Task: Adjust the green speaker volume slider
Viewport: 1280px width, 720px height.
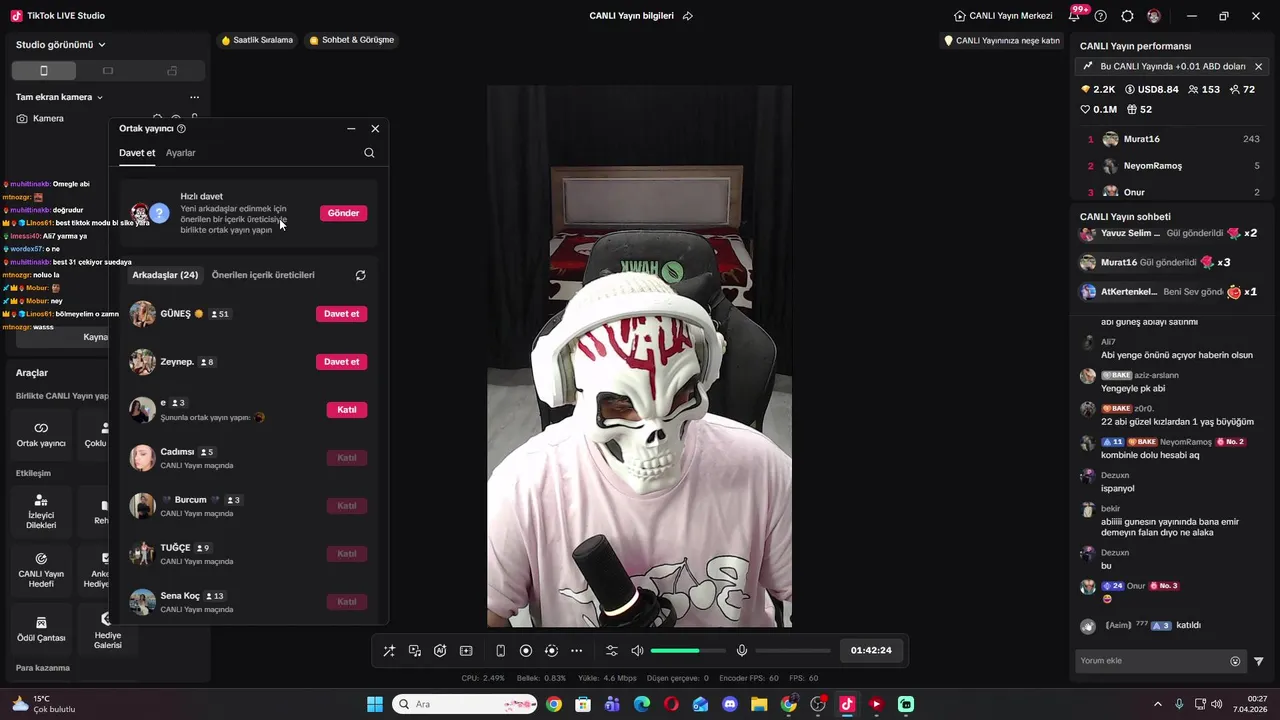Action: 687,651
